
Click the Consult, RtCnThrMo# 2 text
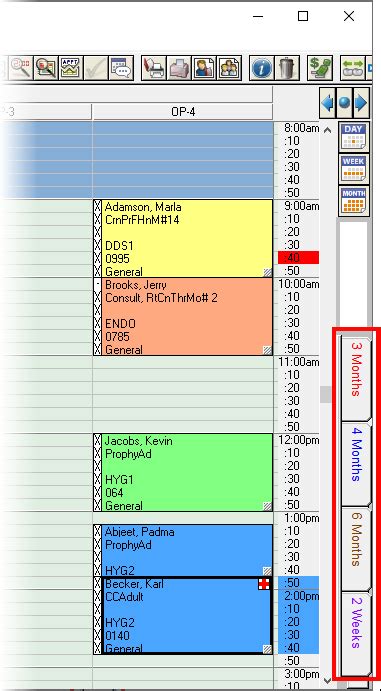tap(161, 298)
